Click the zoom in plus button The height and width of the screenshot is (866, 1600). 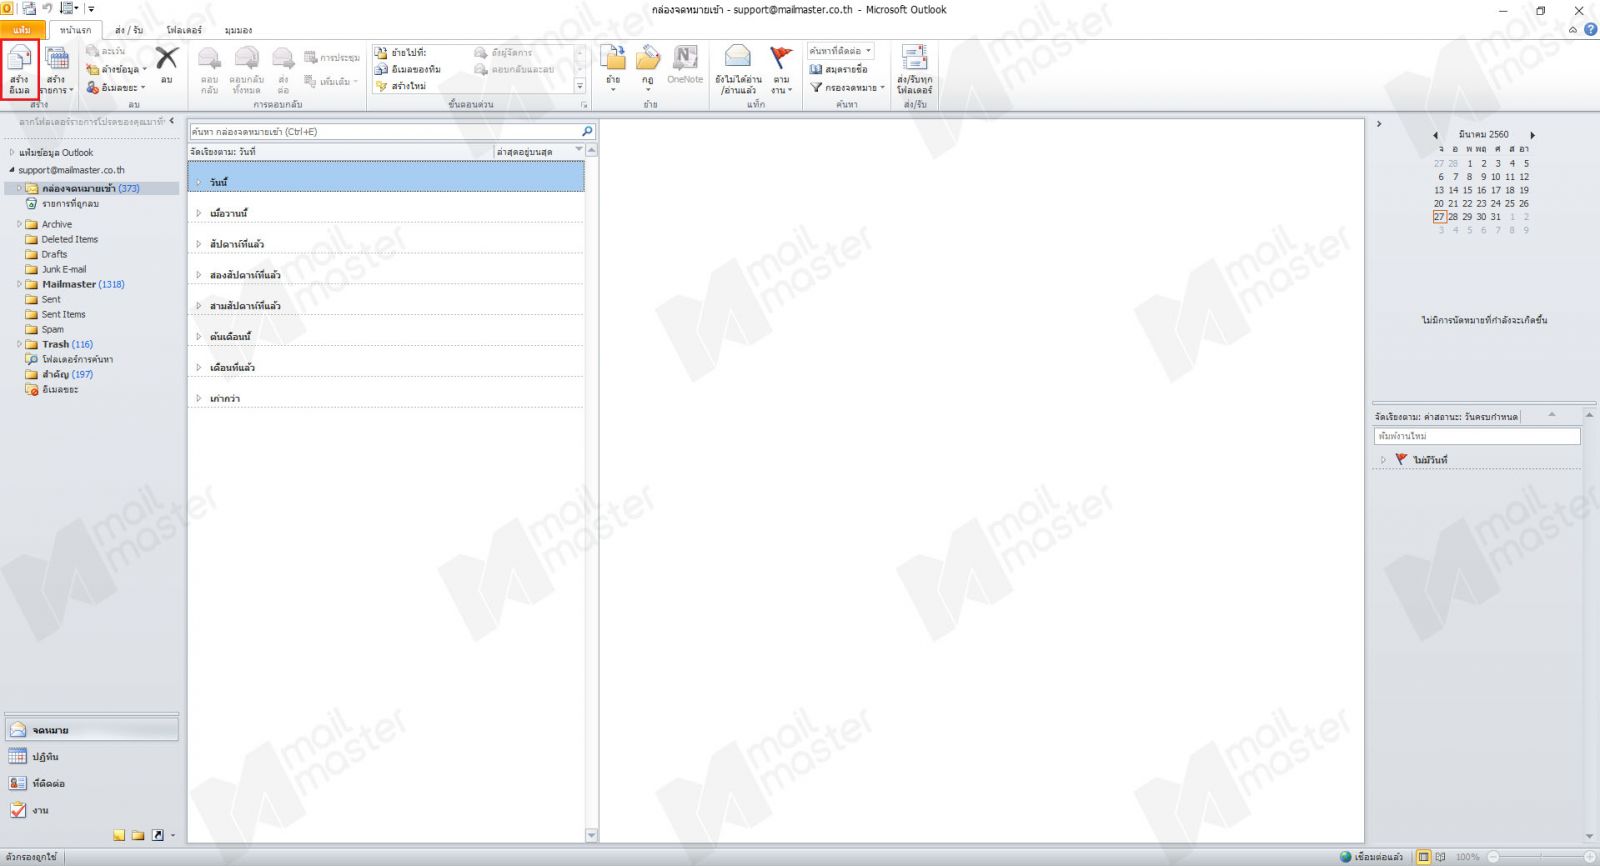point(1589,857)
